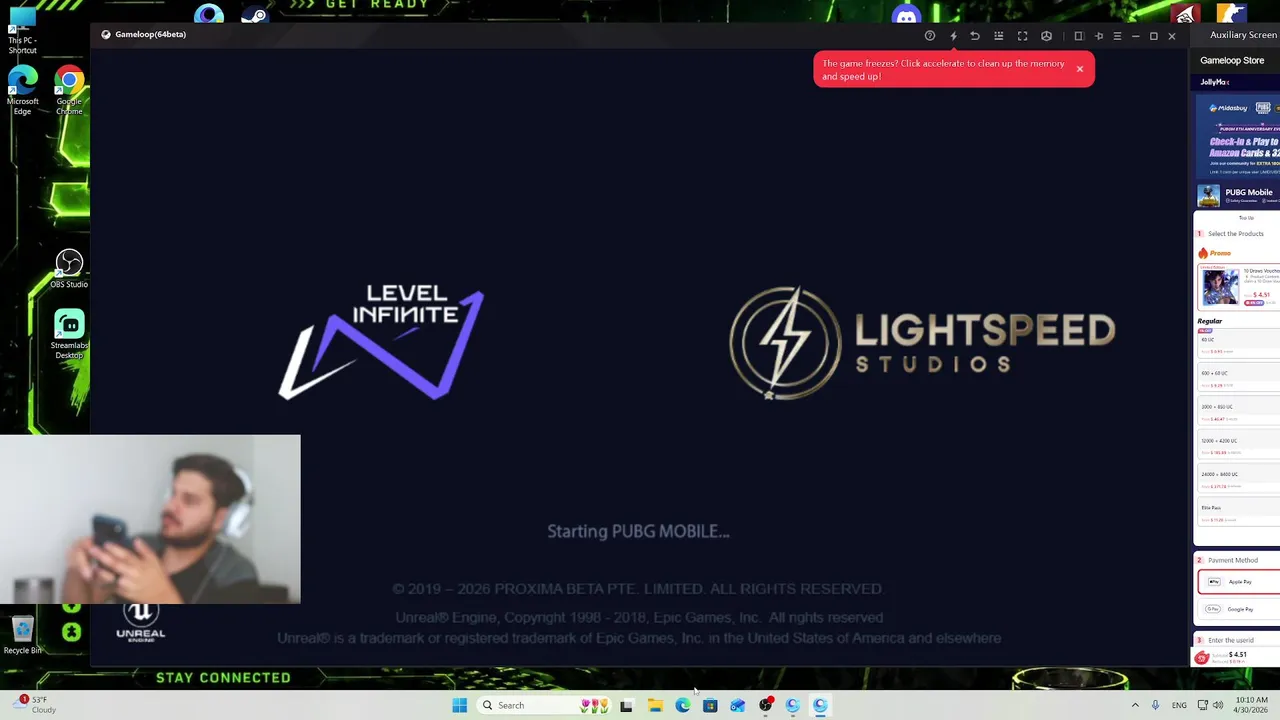Open the Gameloop hamburger menu
This screenshot has height=720, width=1280.
[x=1117, y=36]
